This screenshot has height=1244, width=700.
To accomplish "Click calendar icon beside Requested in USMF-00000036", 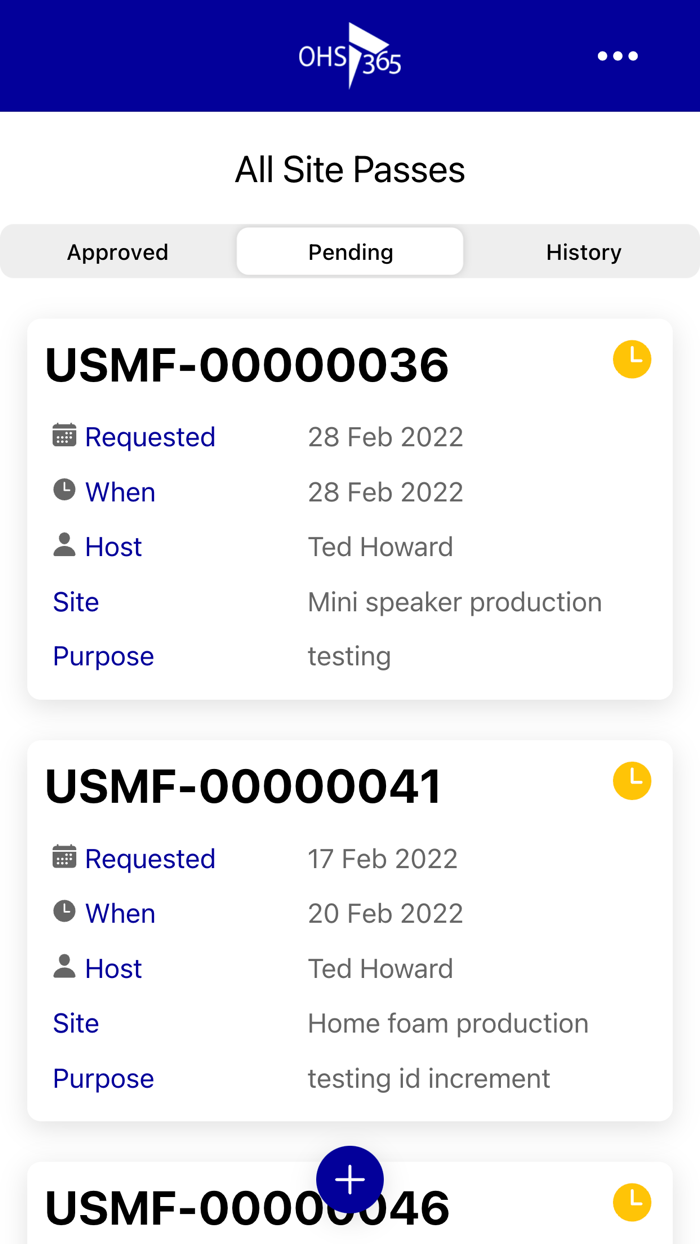I will (x=64, y=435).
